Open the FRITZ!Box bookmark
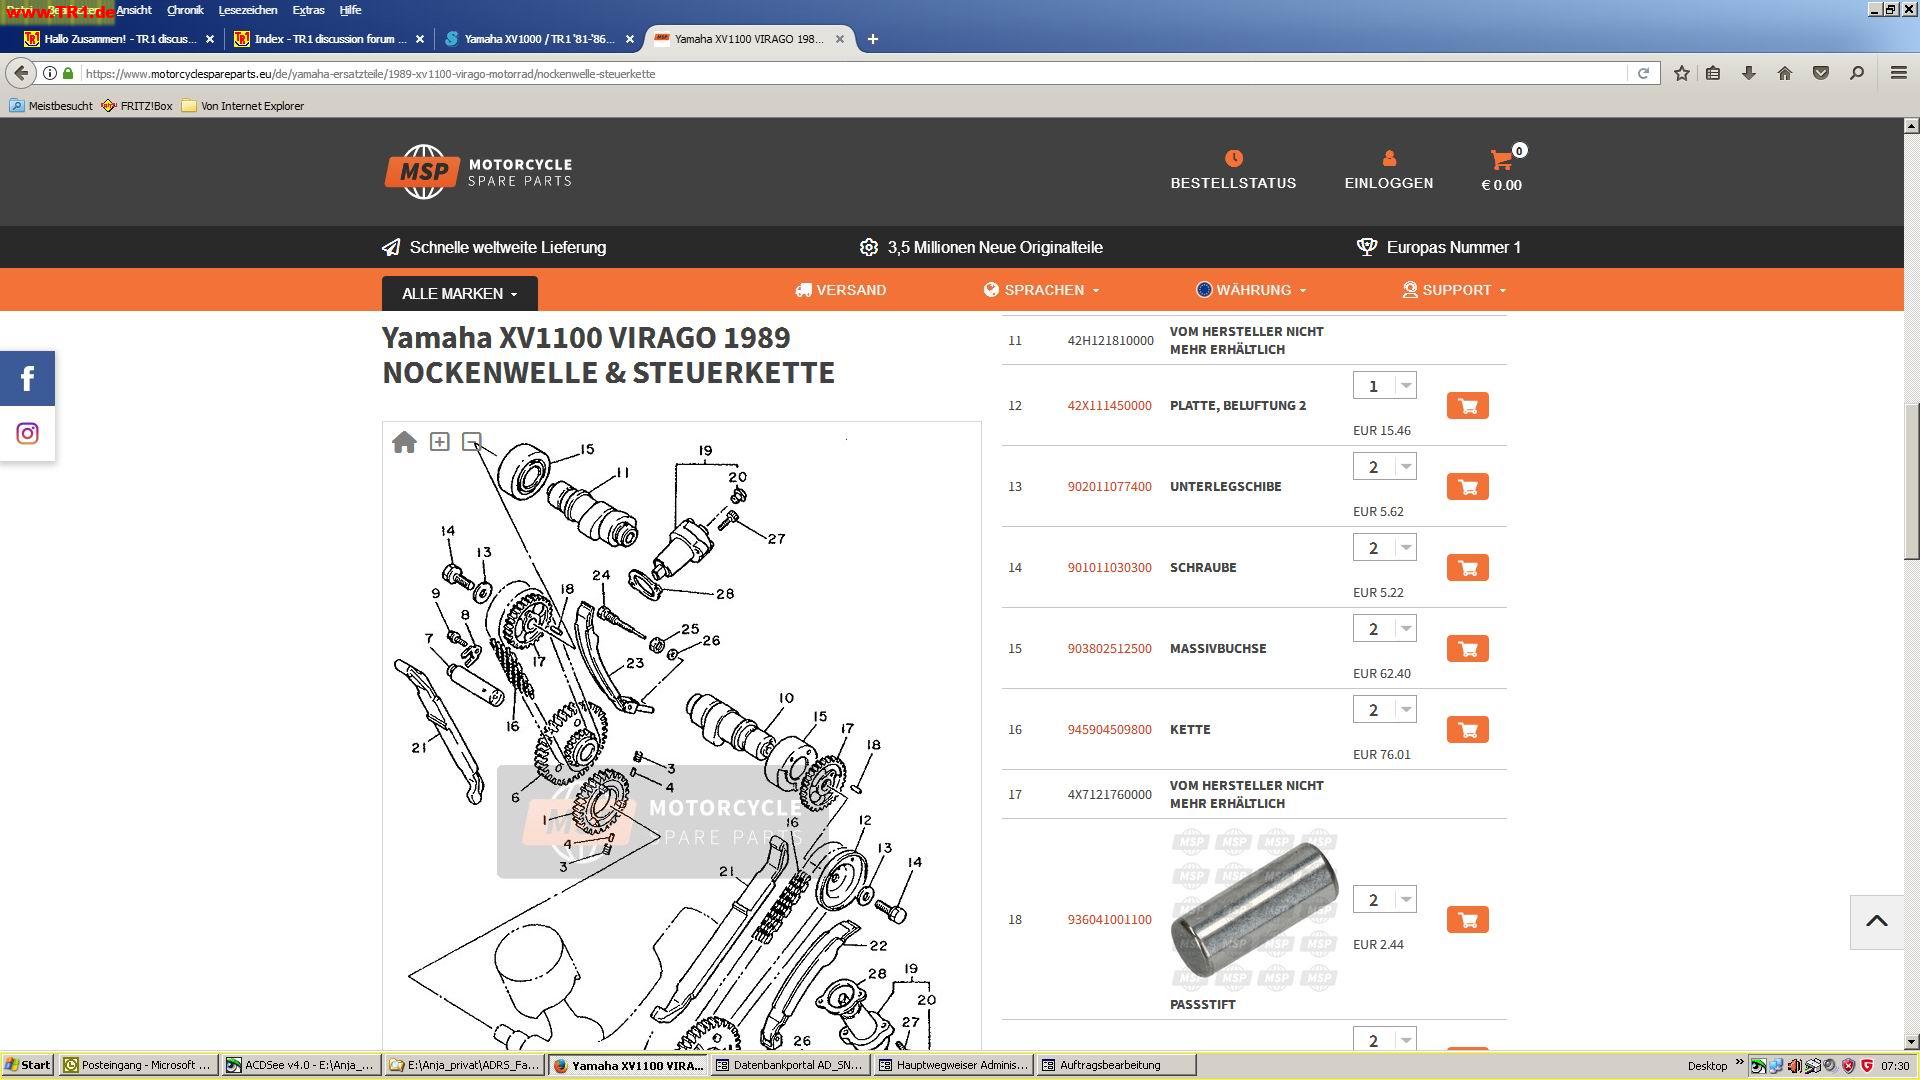This screenshot has height=1080, width=1920. 136,106
